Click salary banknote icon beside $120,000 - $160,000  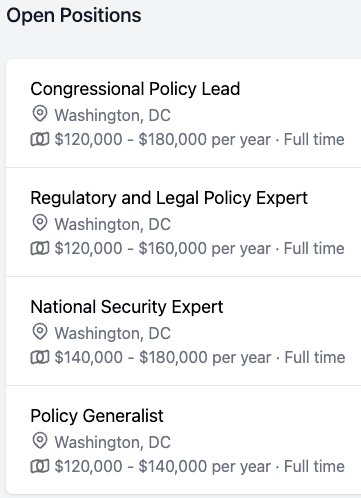40,248
